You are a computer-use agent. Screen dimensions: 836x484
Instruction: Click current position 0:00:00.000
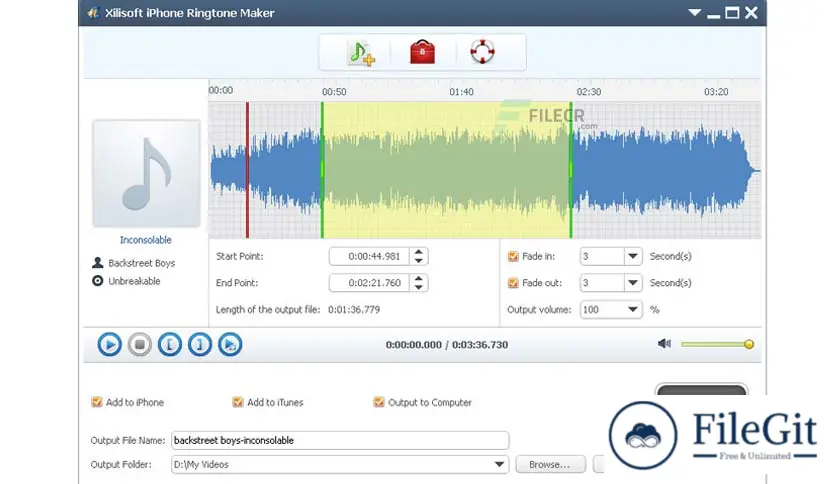pyautogui.click(x=414, y=345)
